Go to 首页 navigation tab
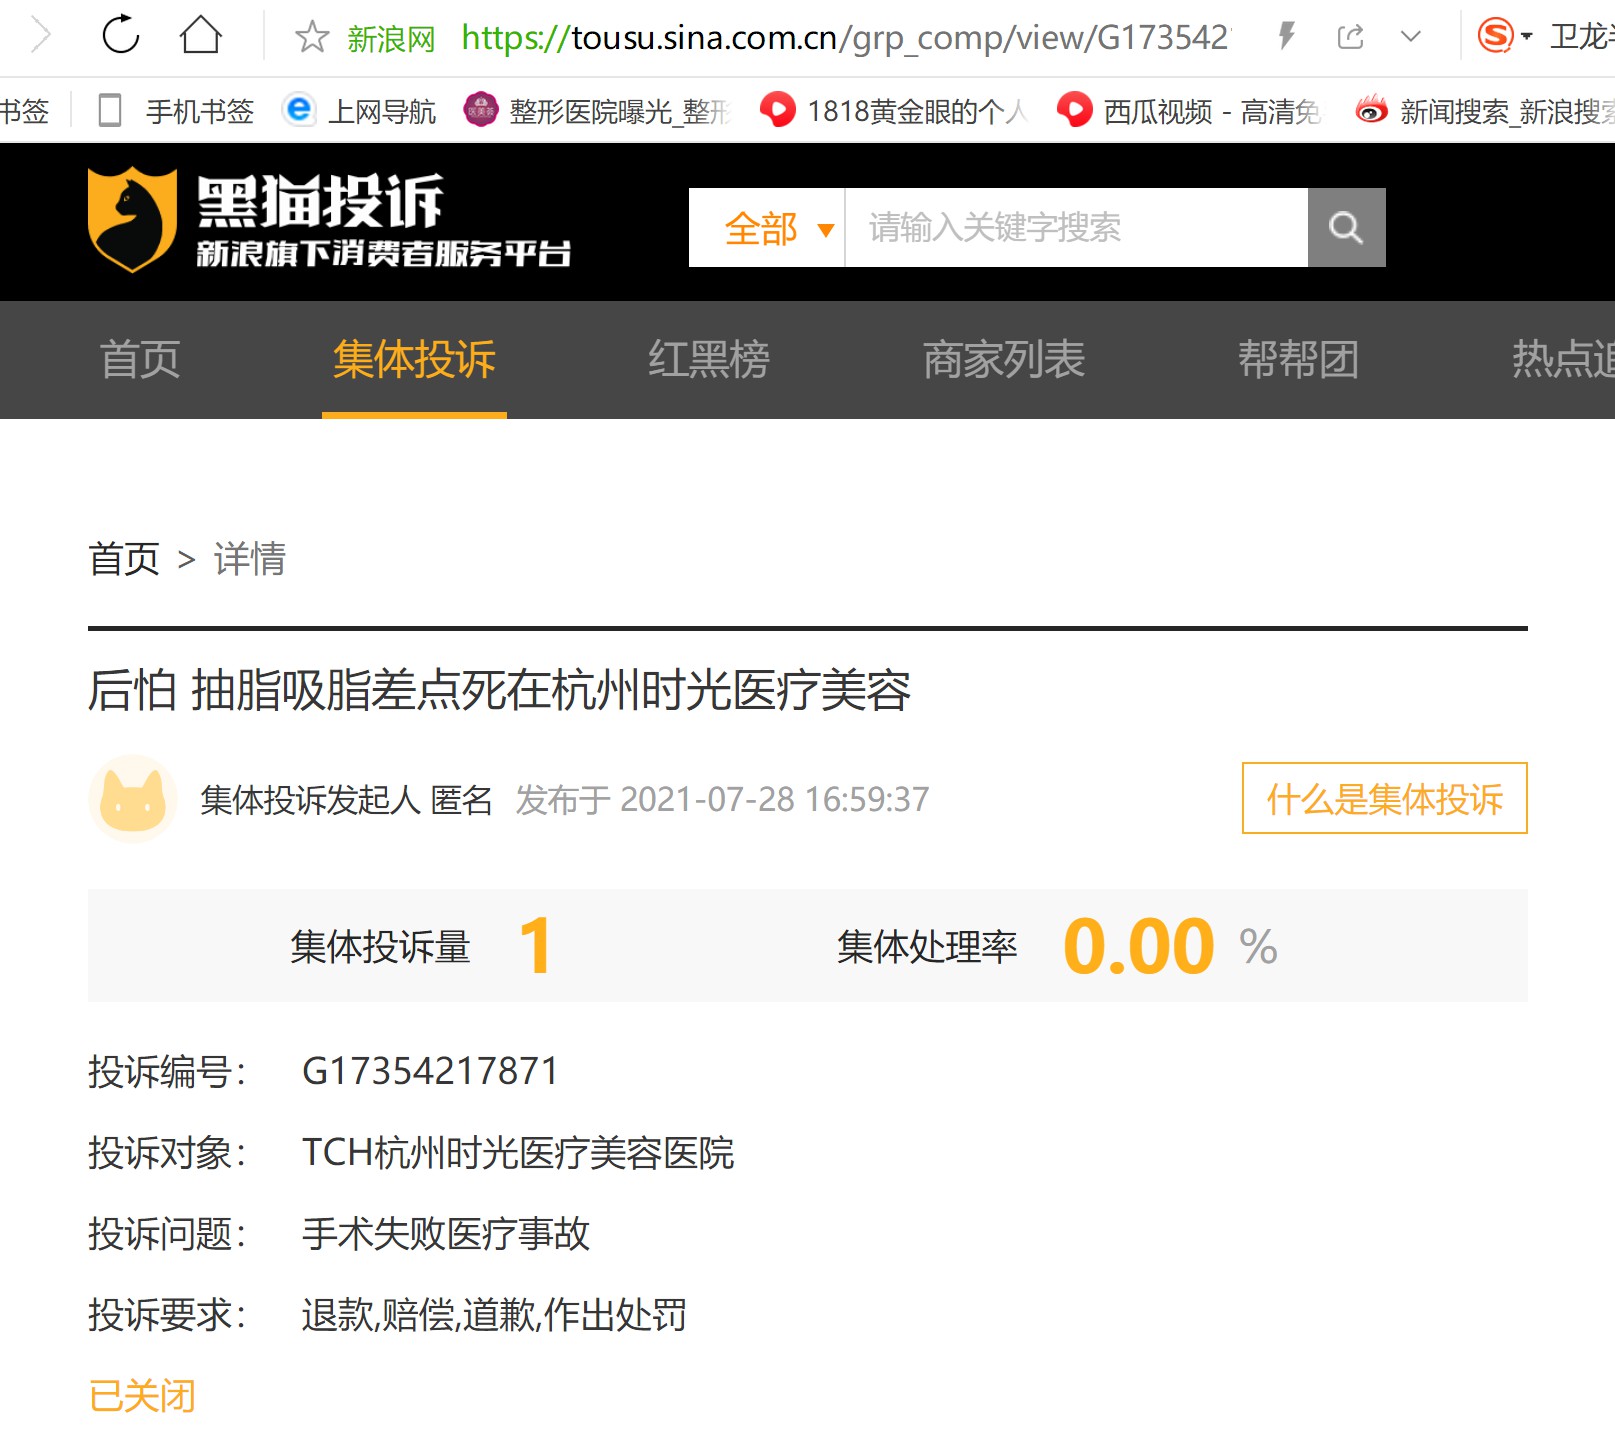This screenshot has height=1433, width=1615. pos(140,359)
